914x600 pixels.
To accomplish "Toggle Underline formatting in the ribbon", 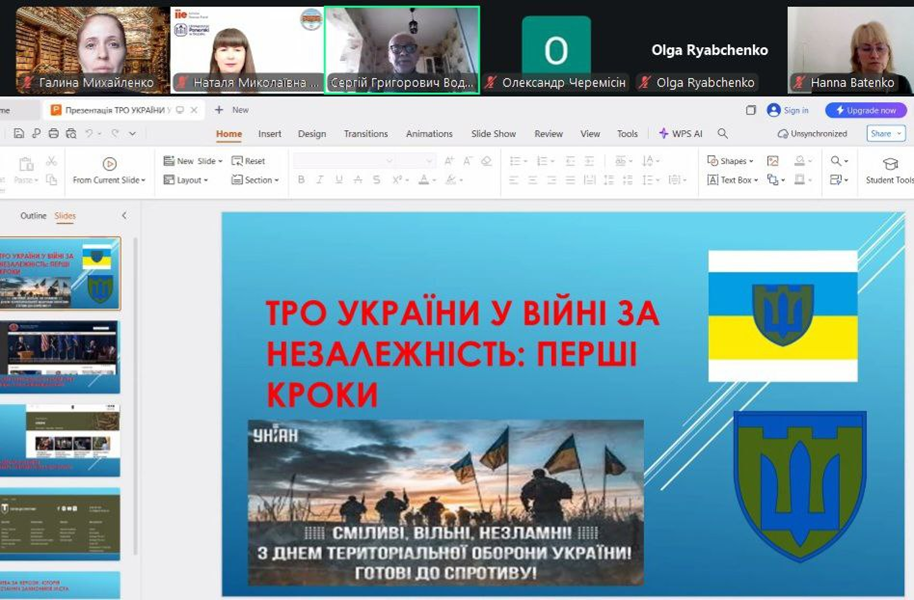I will tap(339, 180).
